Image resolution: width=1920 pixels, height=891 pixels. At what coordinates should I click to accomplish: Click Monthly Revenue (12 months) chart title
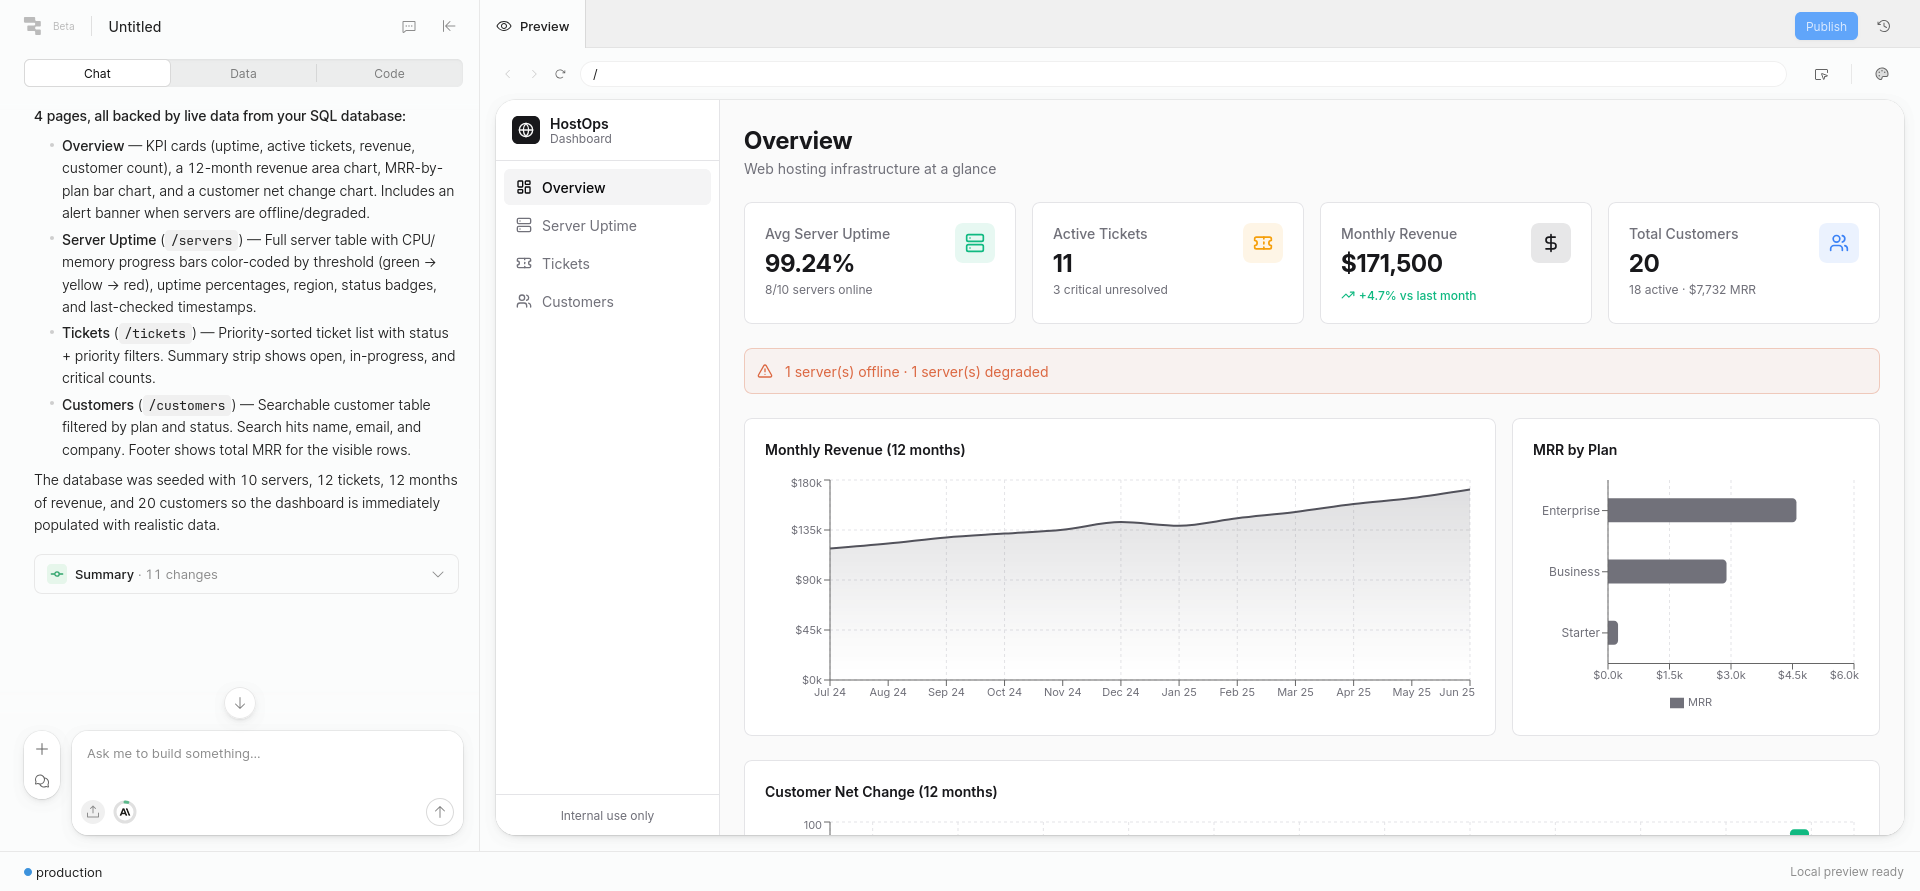point(865,450)
